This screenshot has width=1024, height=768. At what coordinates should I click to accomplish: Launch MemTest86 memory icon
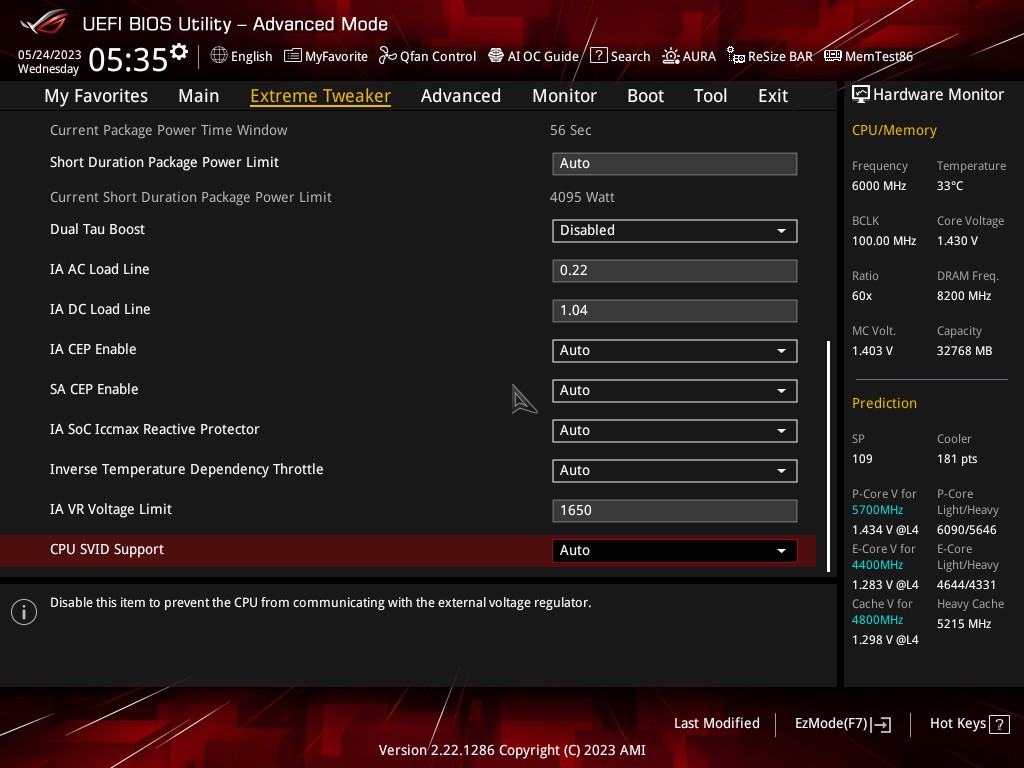click(x=833, y=56)
